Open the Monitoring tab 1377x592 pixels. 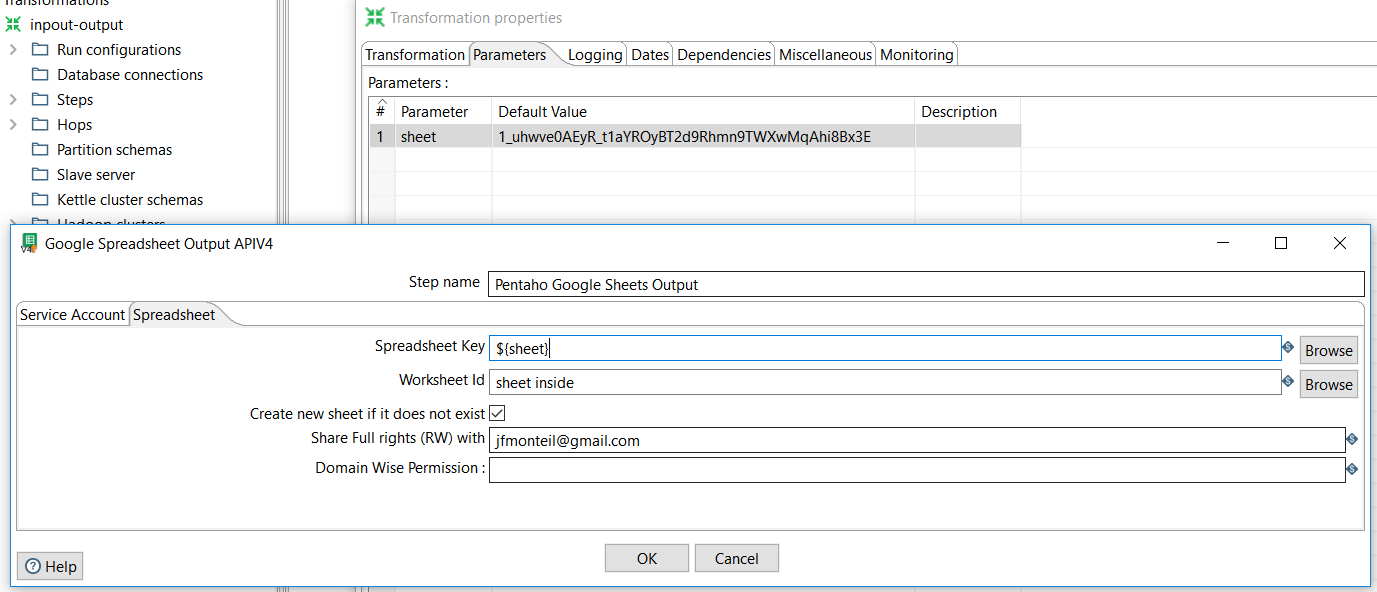[x=917, y=55]
